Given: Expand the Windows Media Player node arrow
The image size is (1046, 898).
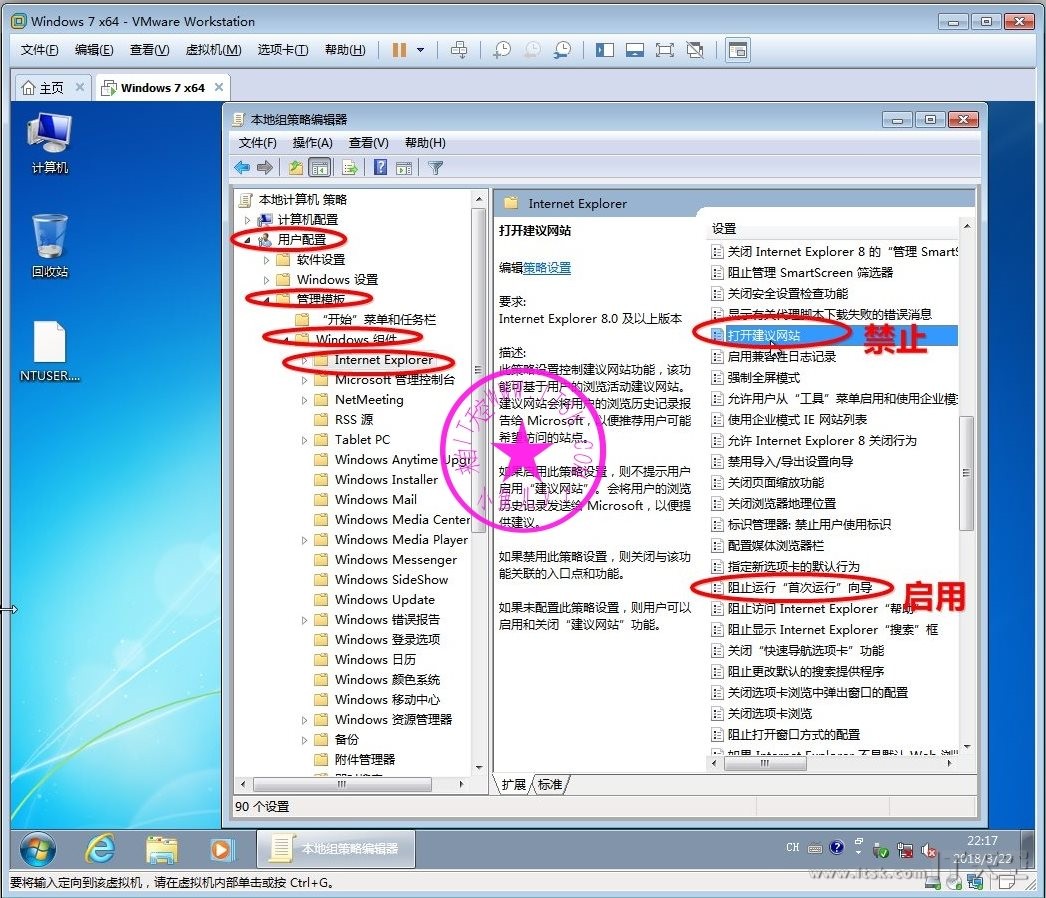Looking at the screenshot, I should tap(305, 540).
